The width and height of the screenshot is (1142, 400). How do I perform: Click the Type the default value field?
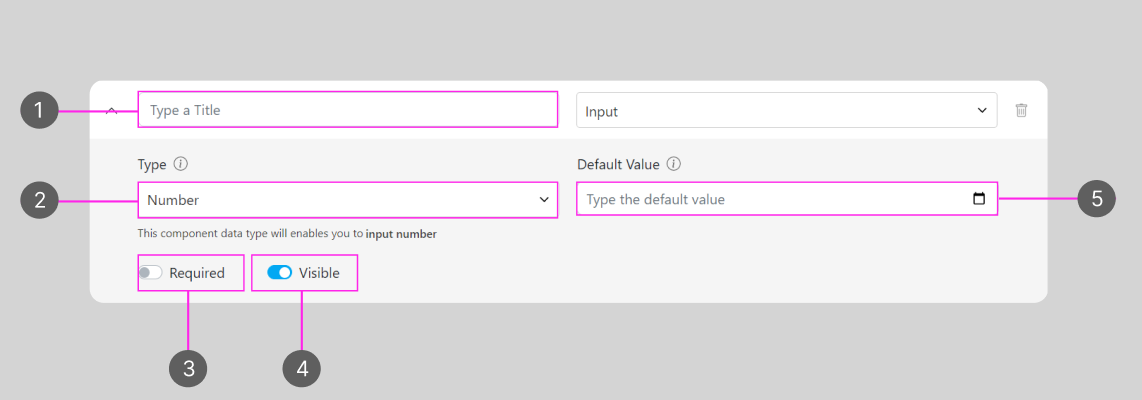[770, 199]
